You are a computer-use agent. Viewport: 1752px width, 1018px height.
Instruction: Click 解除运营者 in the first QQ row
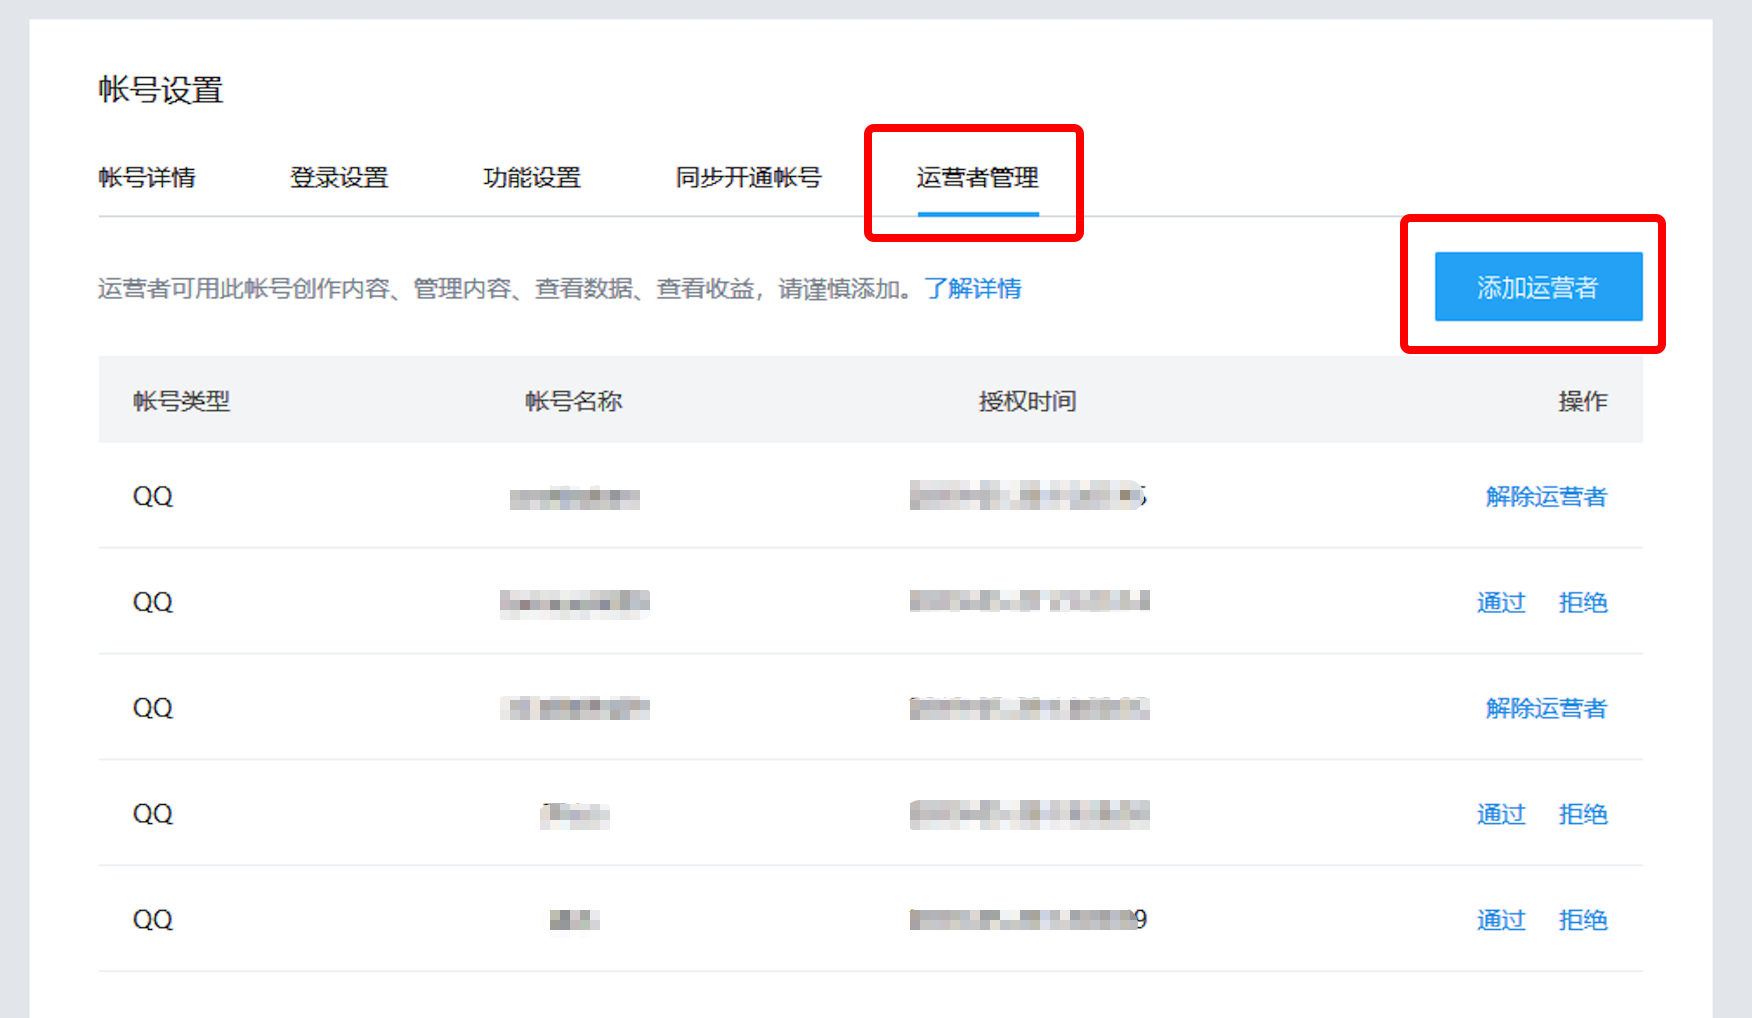click(1546, 496)
